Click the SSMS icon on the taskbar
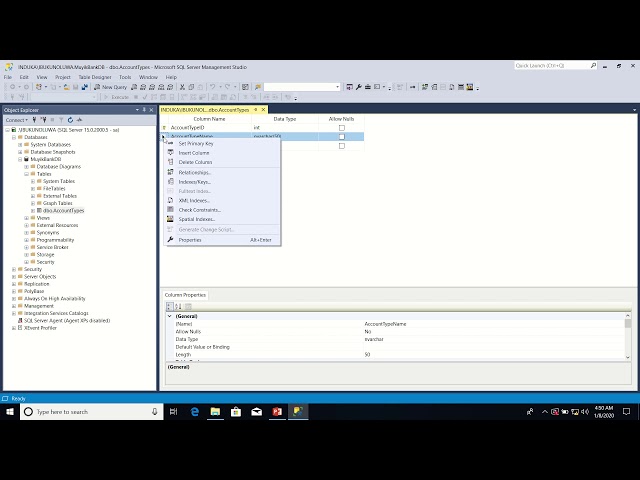The image size is (640, 480). tap(298, 412)
